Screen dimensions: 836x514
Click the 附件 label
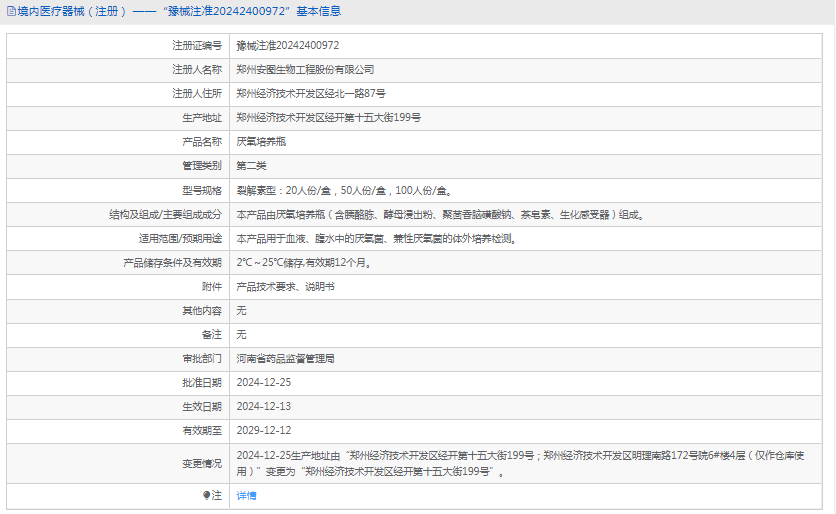tap(212, 287)
